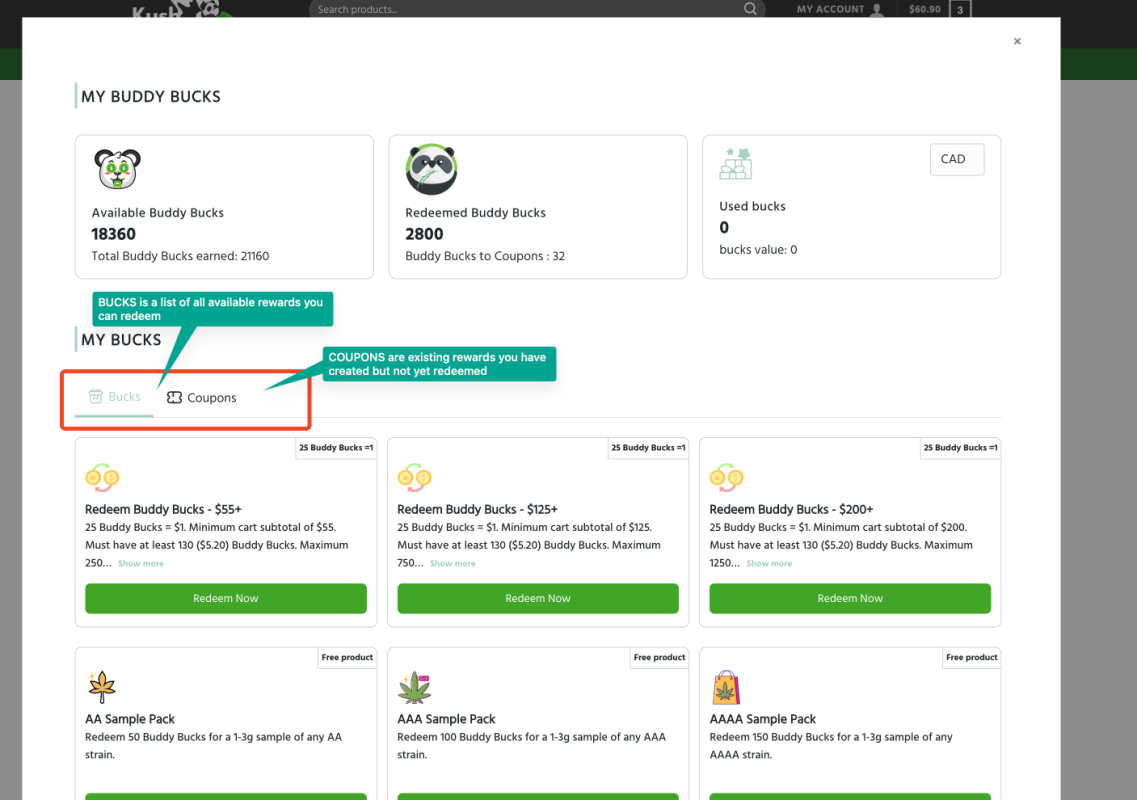The height and width of the screenshot is (800, 1137).
Task: Open My Account via the person icon
Action: point(874,9)
